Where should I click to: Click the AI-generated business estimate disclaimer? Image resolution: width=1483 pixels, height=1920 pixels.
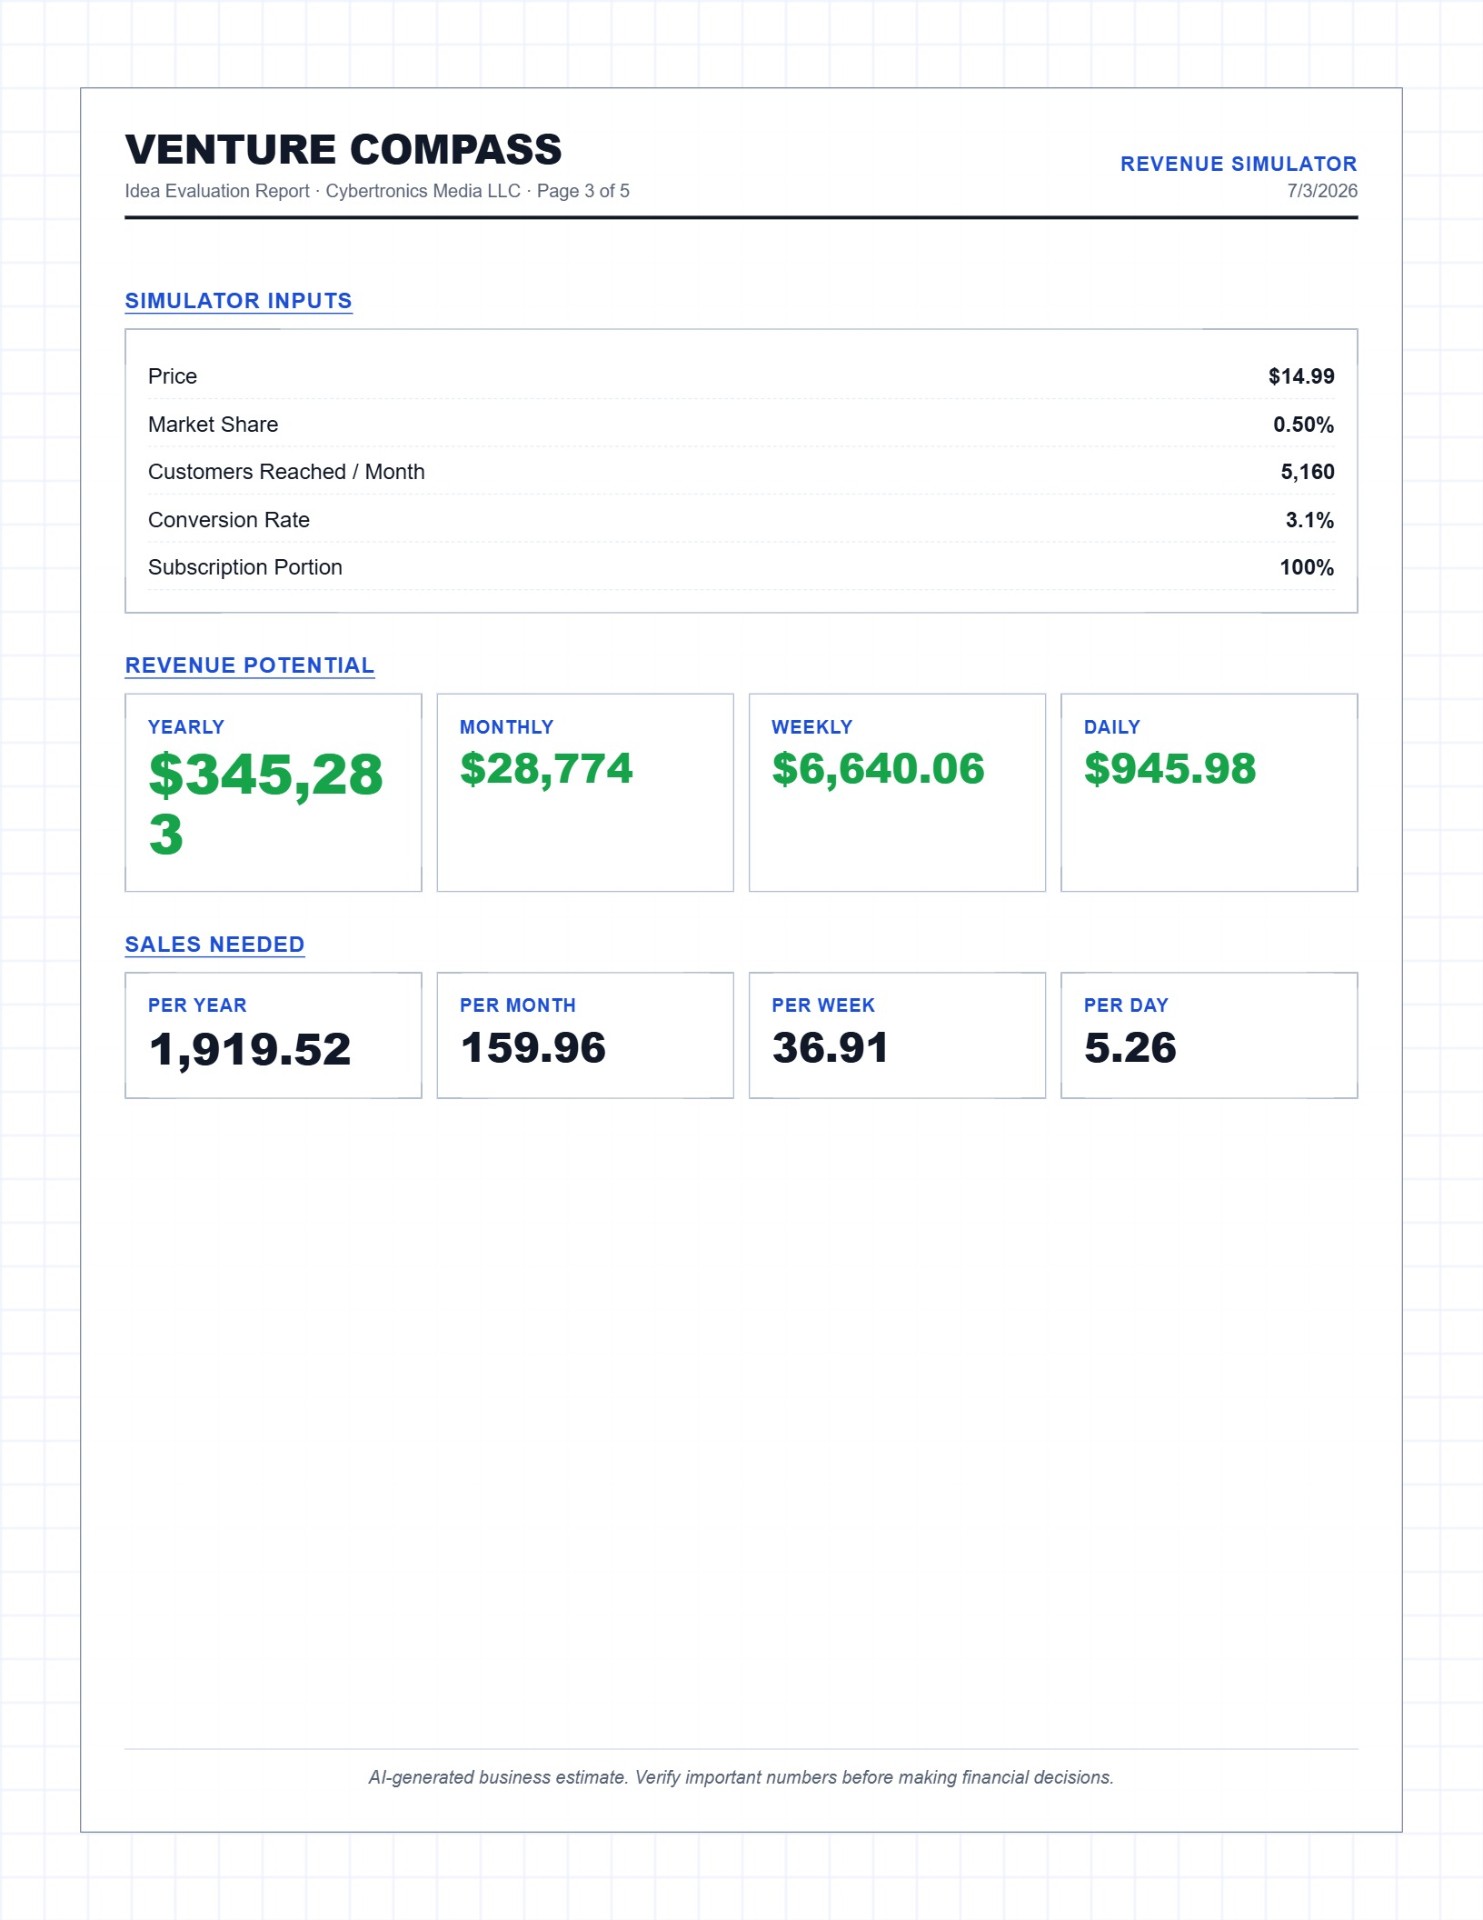tap(741, 1778)
